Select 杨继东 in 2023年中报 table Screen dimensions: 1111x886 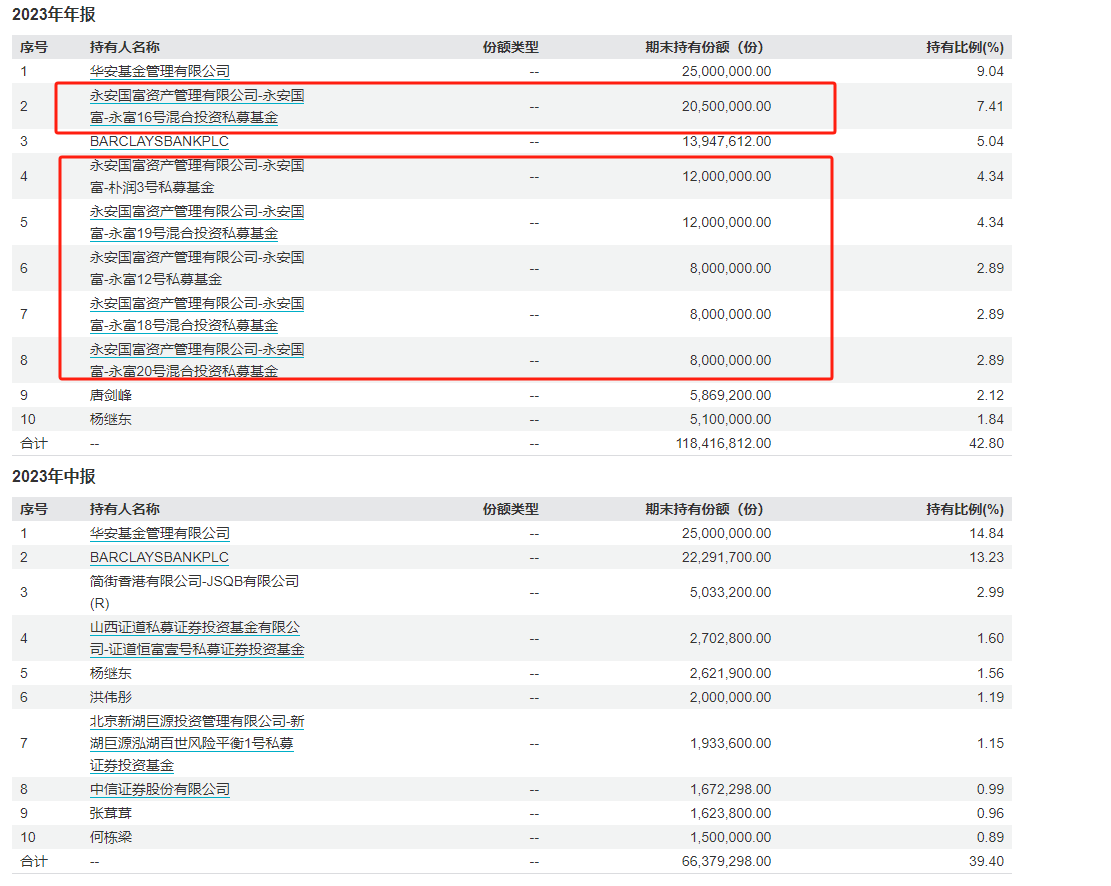pos(111,673)
